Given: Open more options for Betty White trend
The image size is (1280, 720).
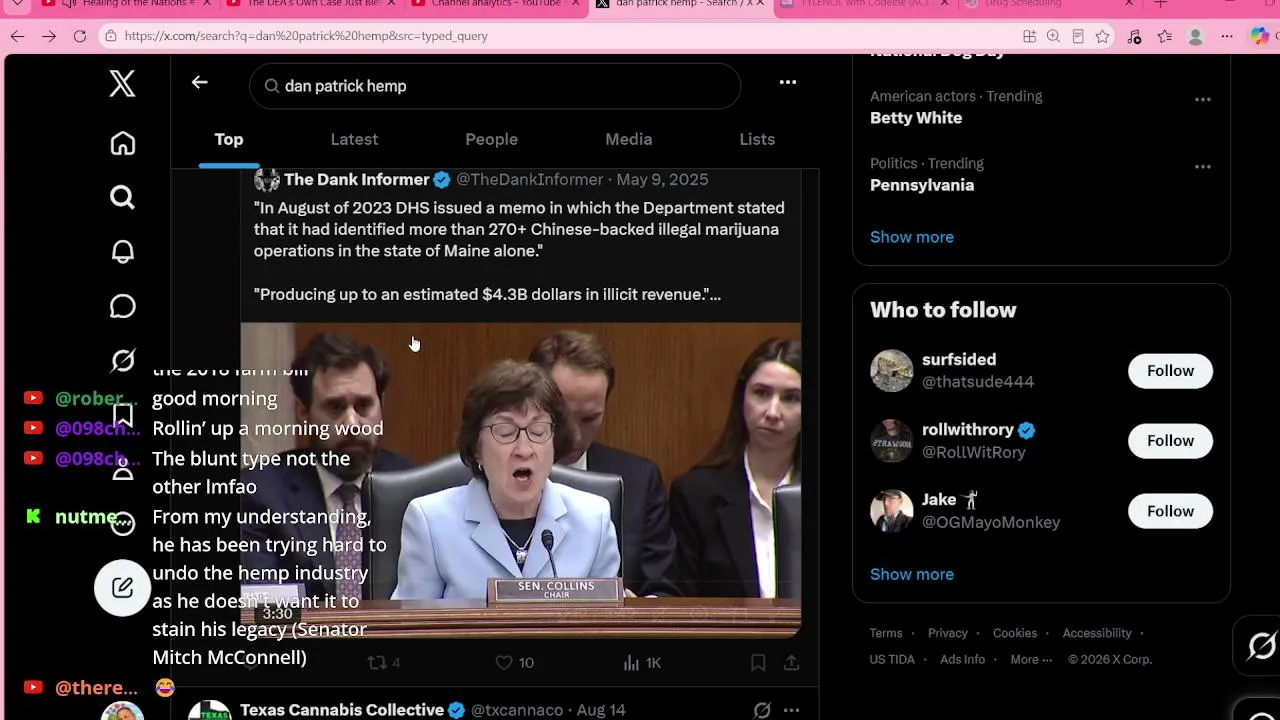Looking at the screenshot, I should click(1203, 99).
